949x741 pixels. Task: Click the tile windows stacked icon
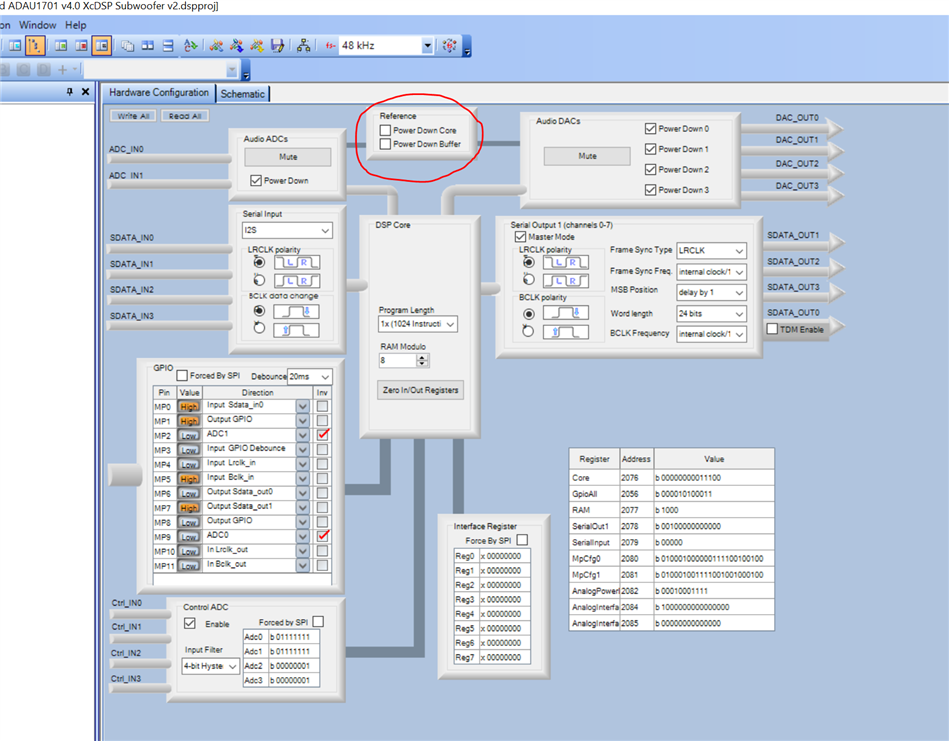pyautogui.click(x=168, y=45)
